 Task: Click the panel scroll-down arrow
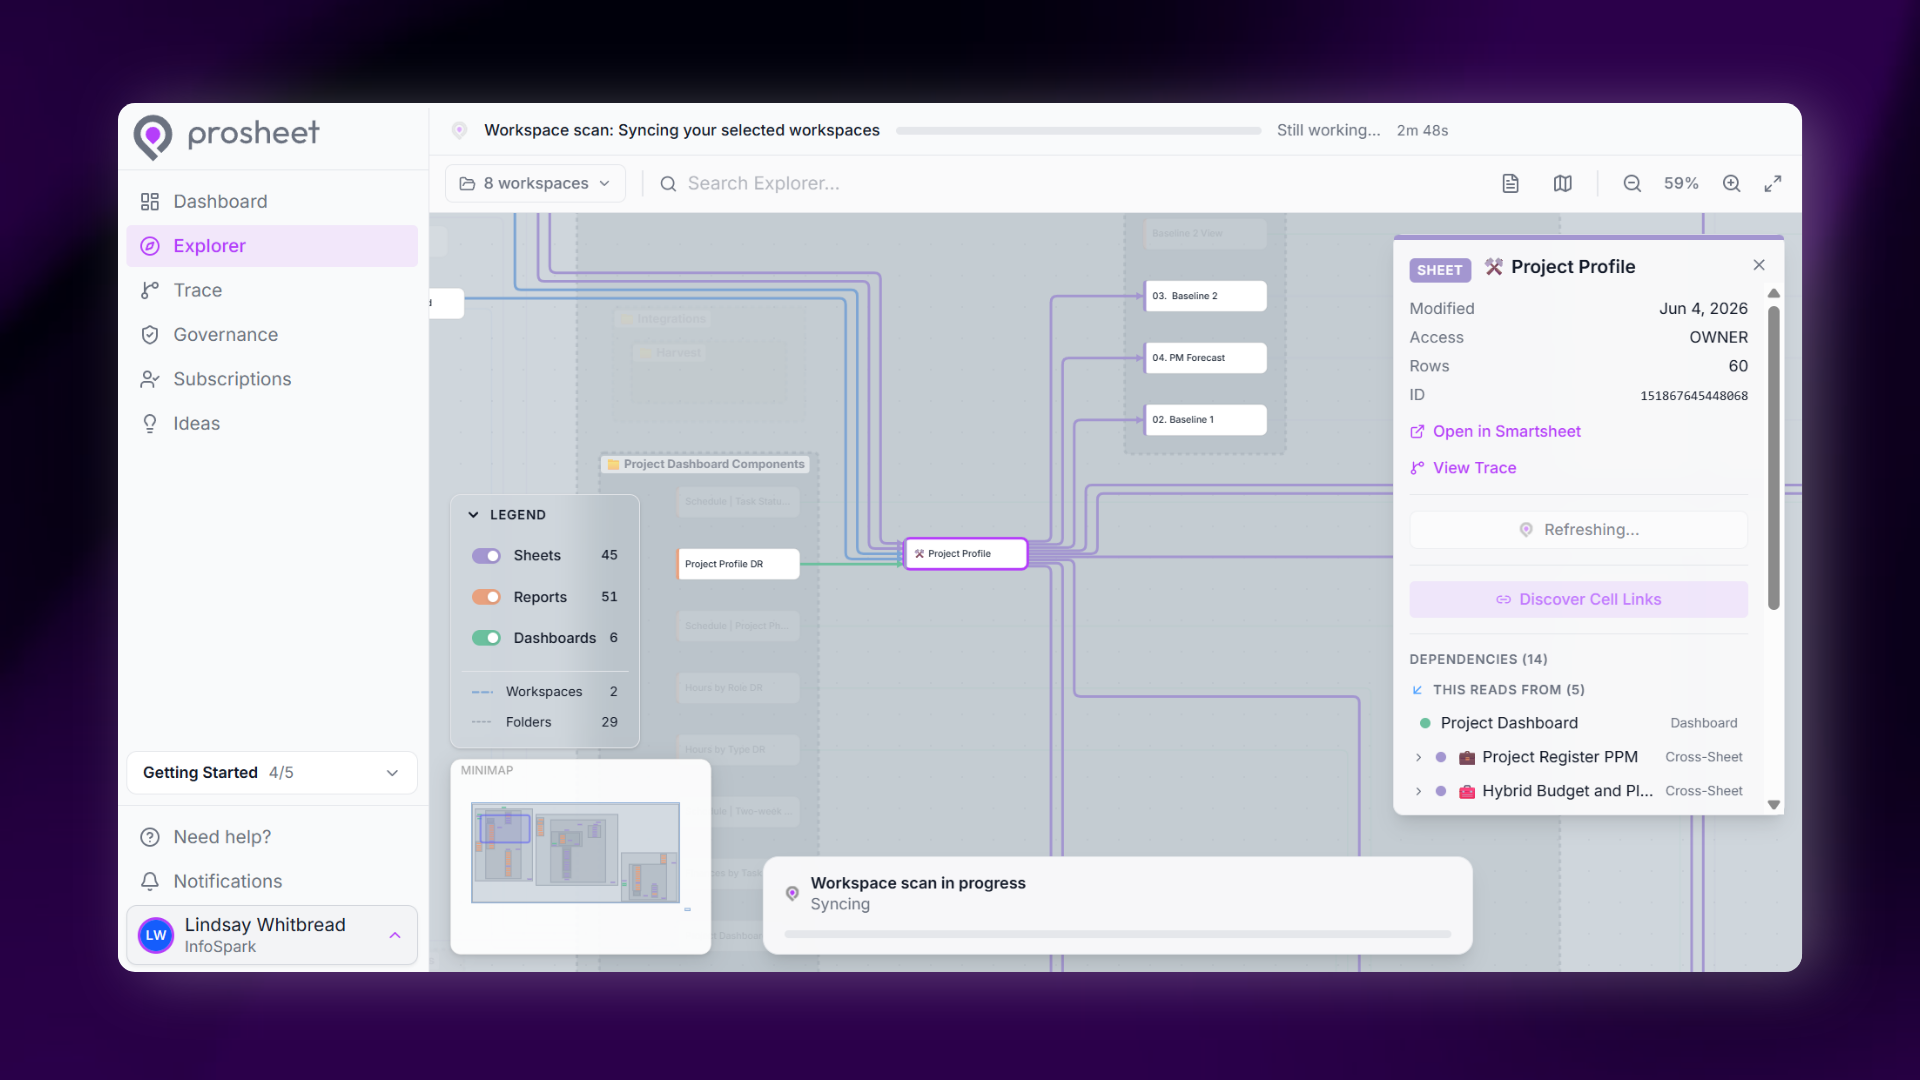[x=1774, y=805]
